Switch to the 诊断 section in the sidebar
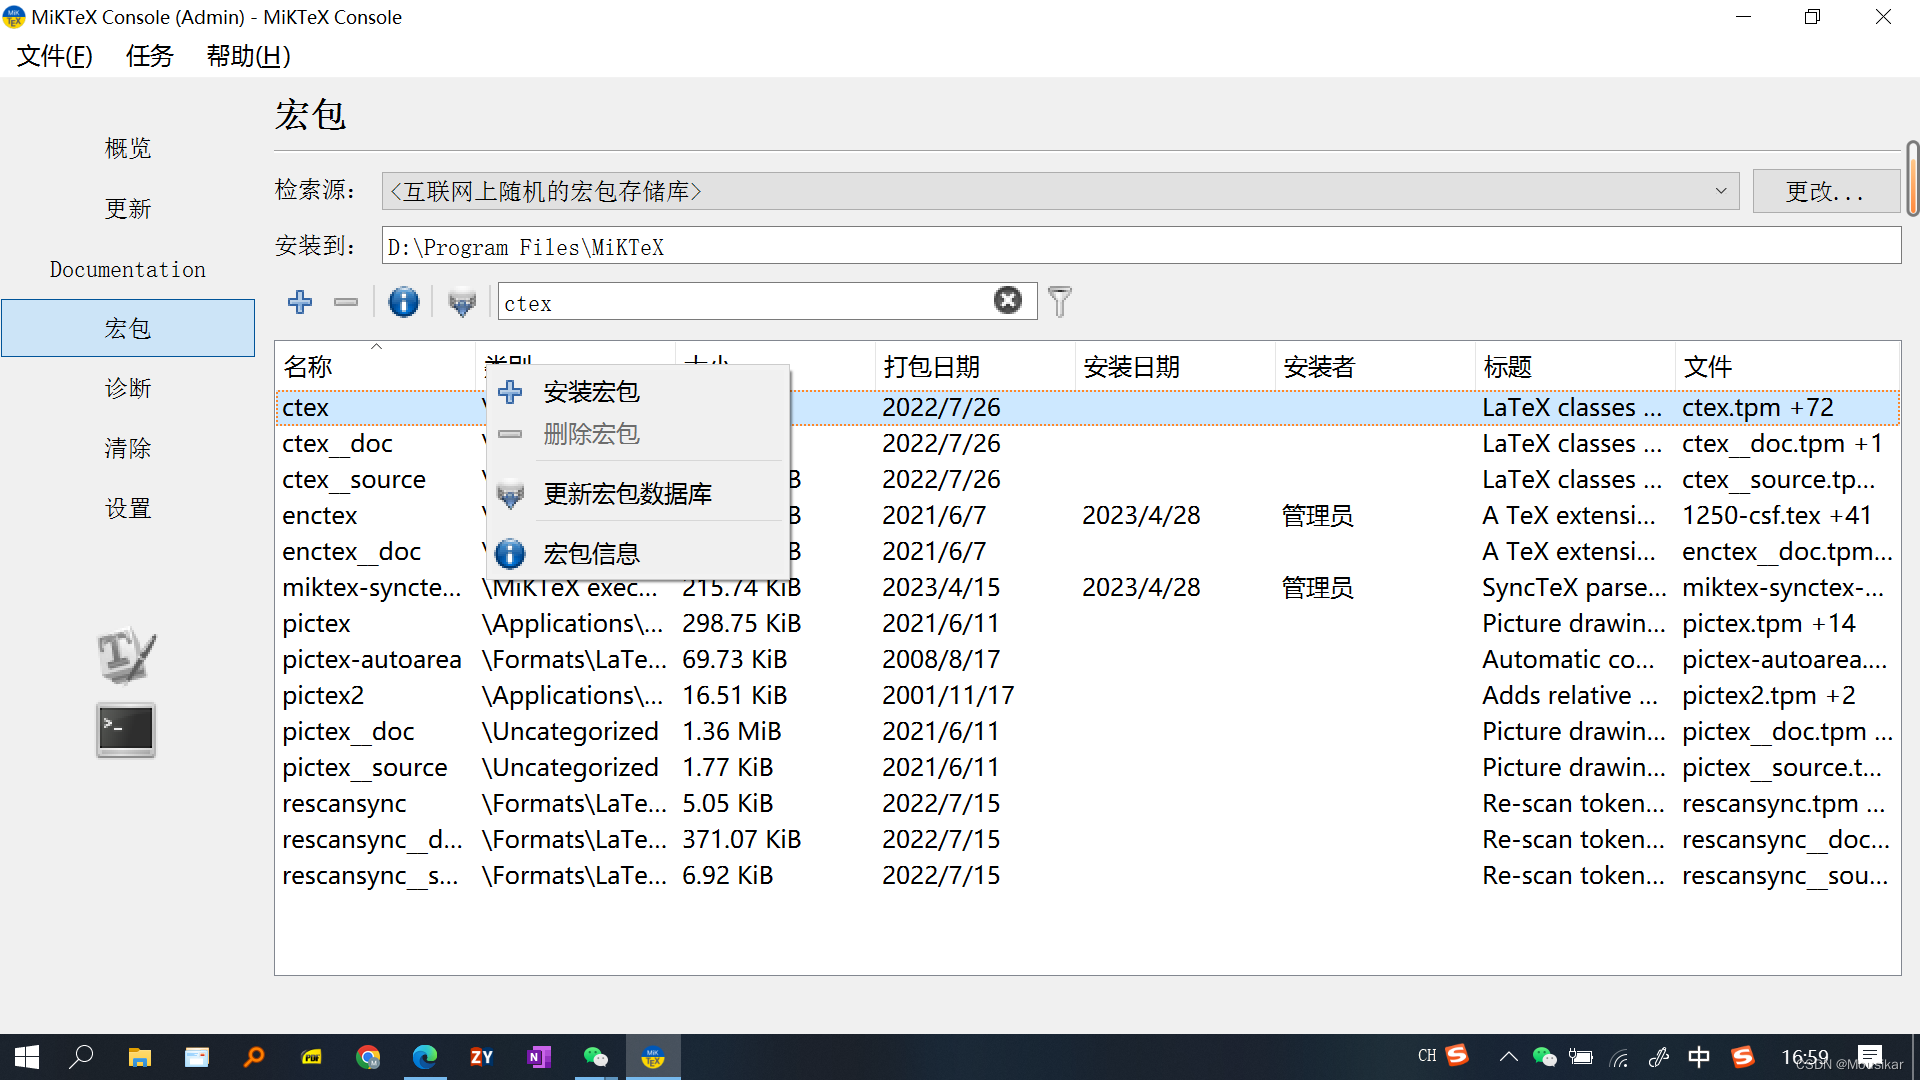 tap(128, 388)
